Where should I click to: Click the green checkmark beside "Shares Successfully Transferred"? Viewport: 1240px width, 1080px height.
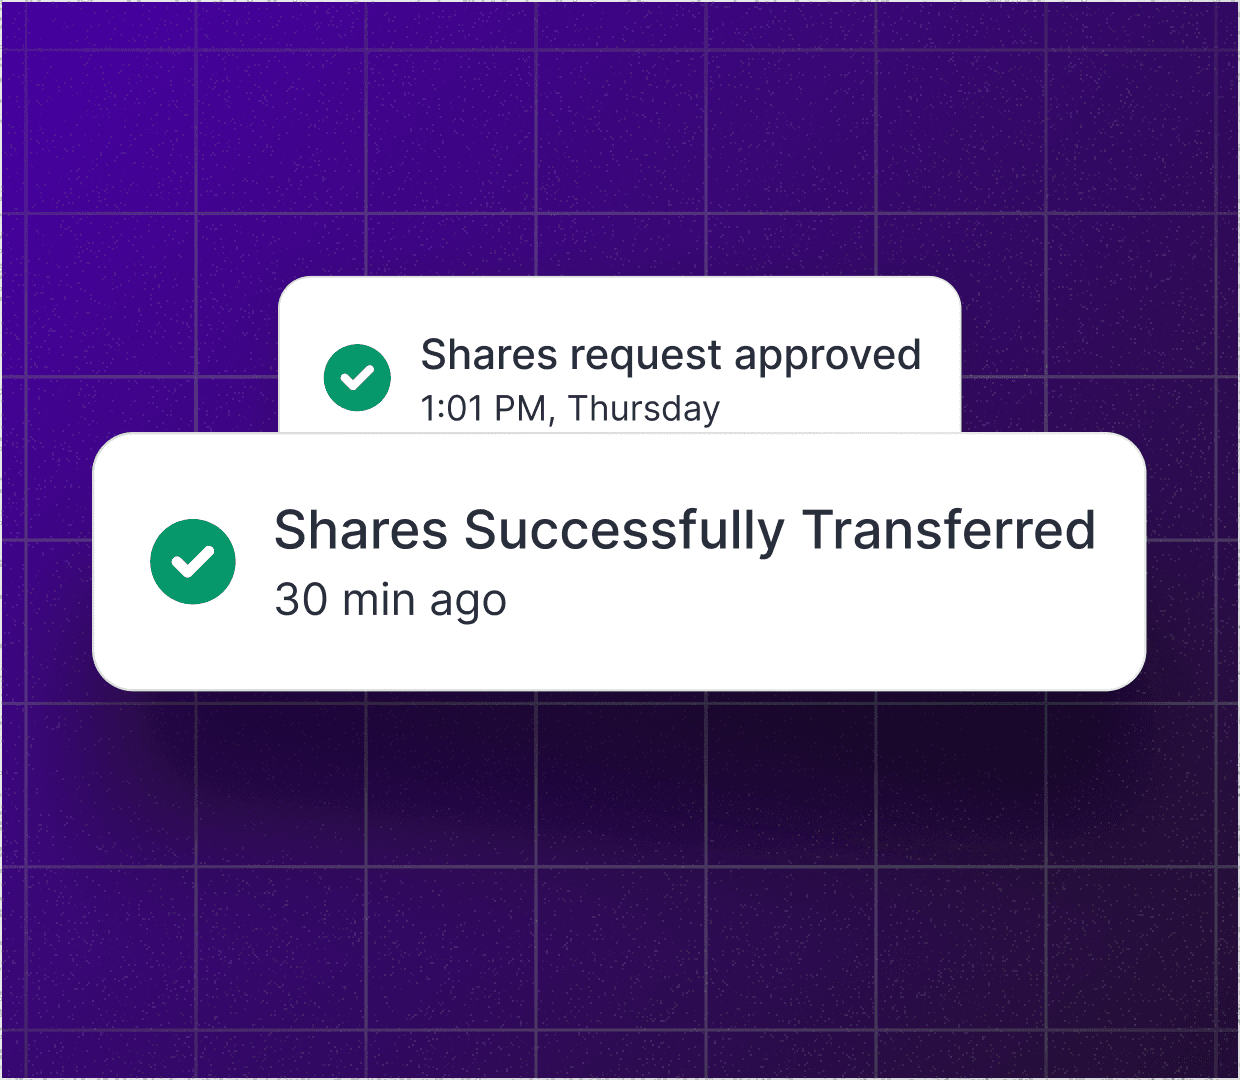tap(193, 562)
